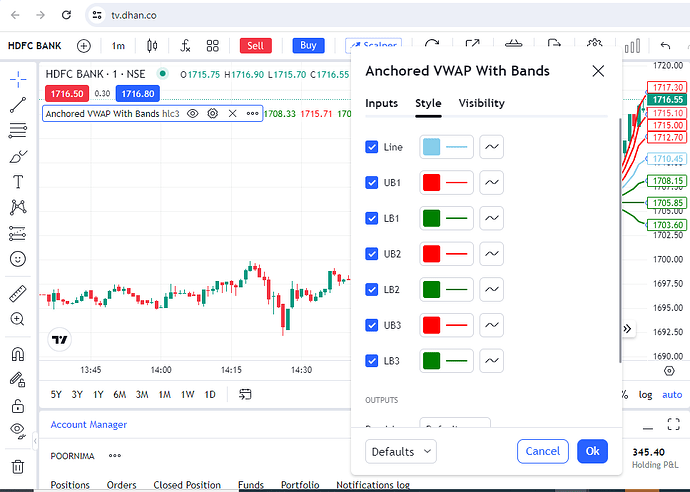The image size is (690, 492).
Task: Open indicator settings gear in legend
Action: click(x=213, y=114)
